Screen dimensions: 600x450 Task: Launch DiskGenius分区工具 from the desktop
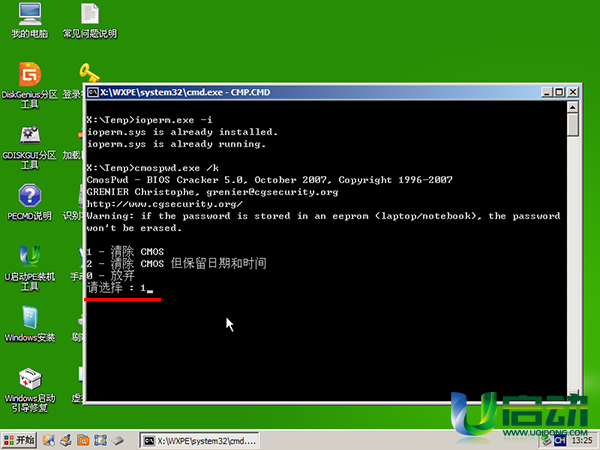[30, 86]
